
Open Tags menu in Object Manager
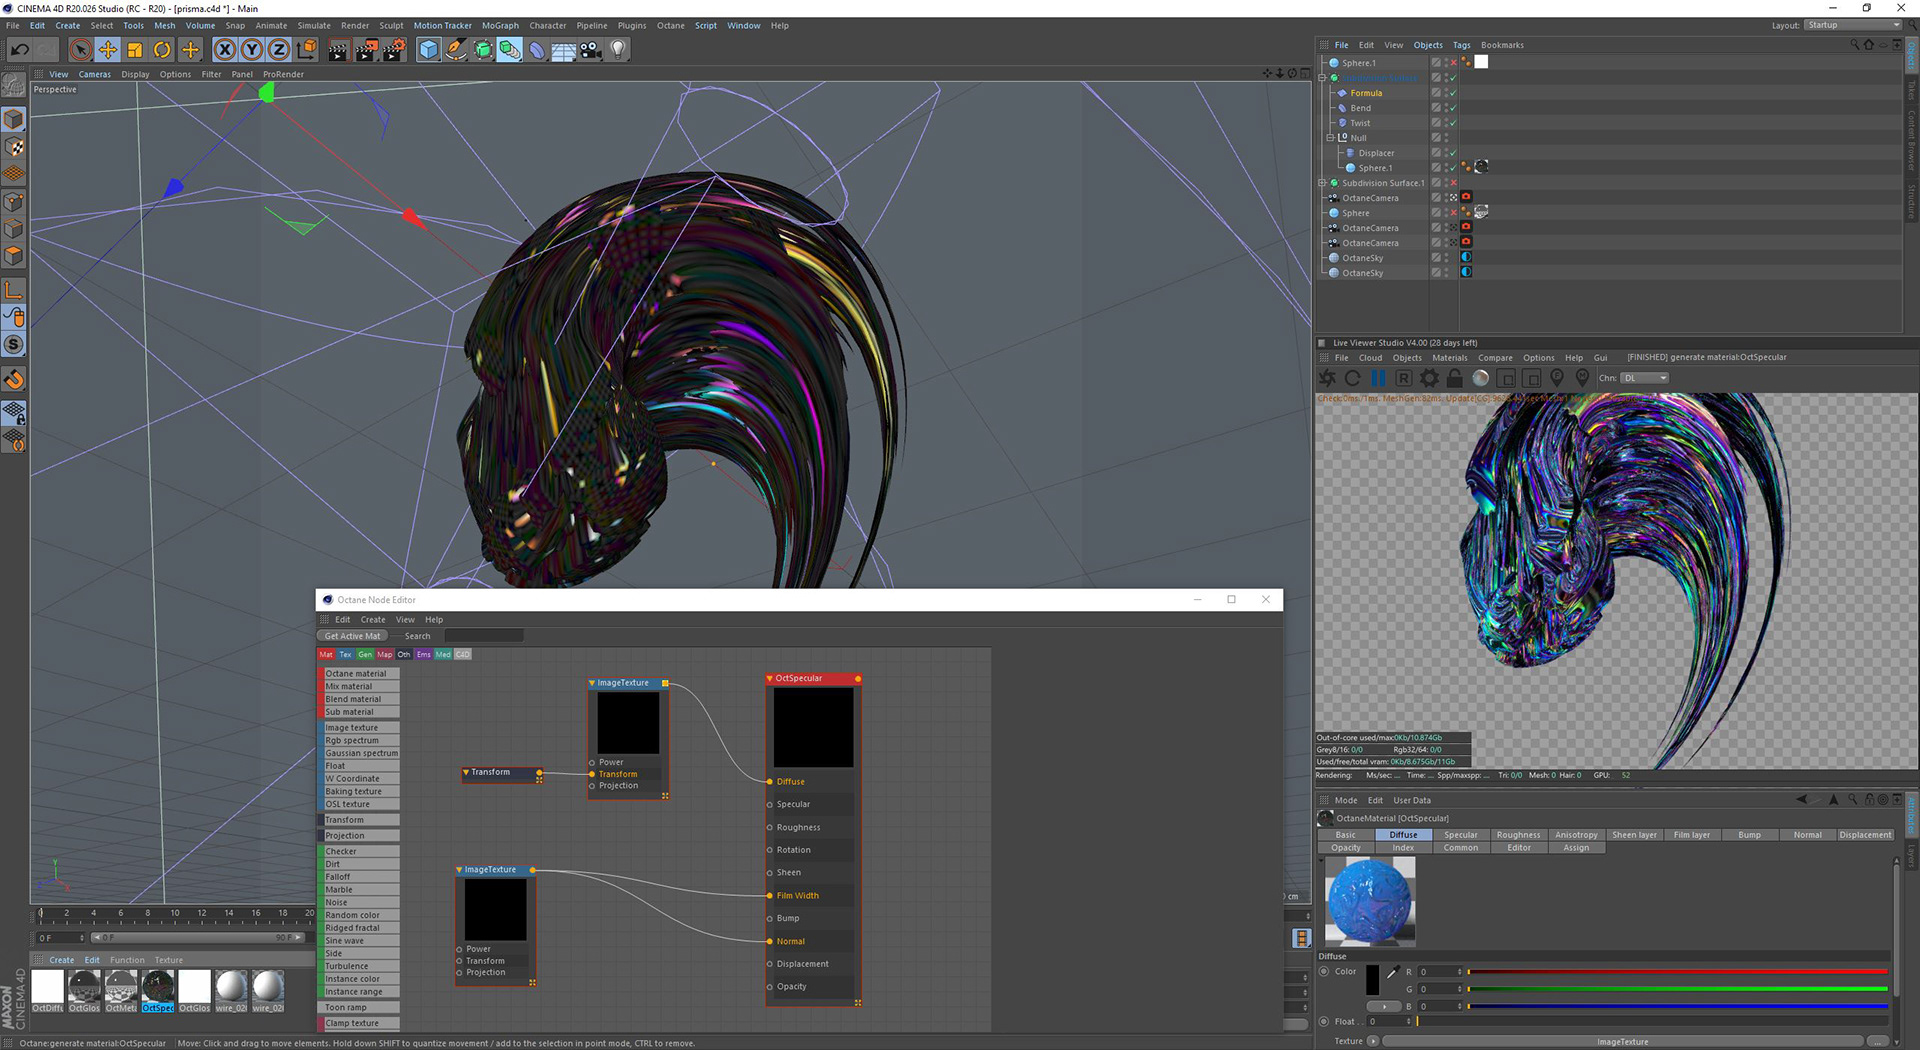[x=1461, y=45]
